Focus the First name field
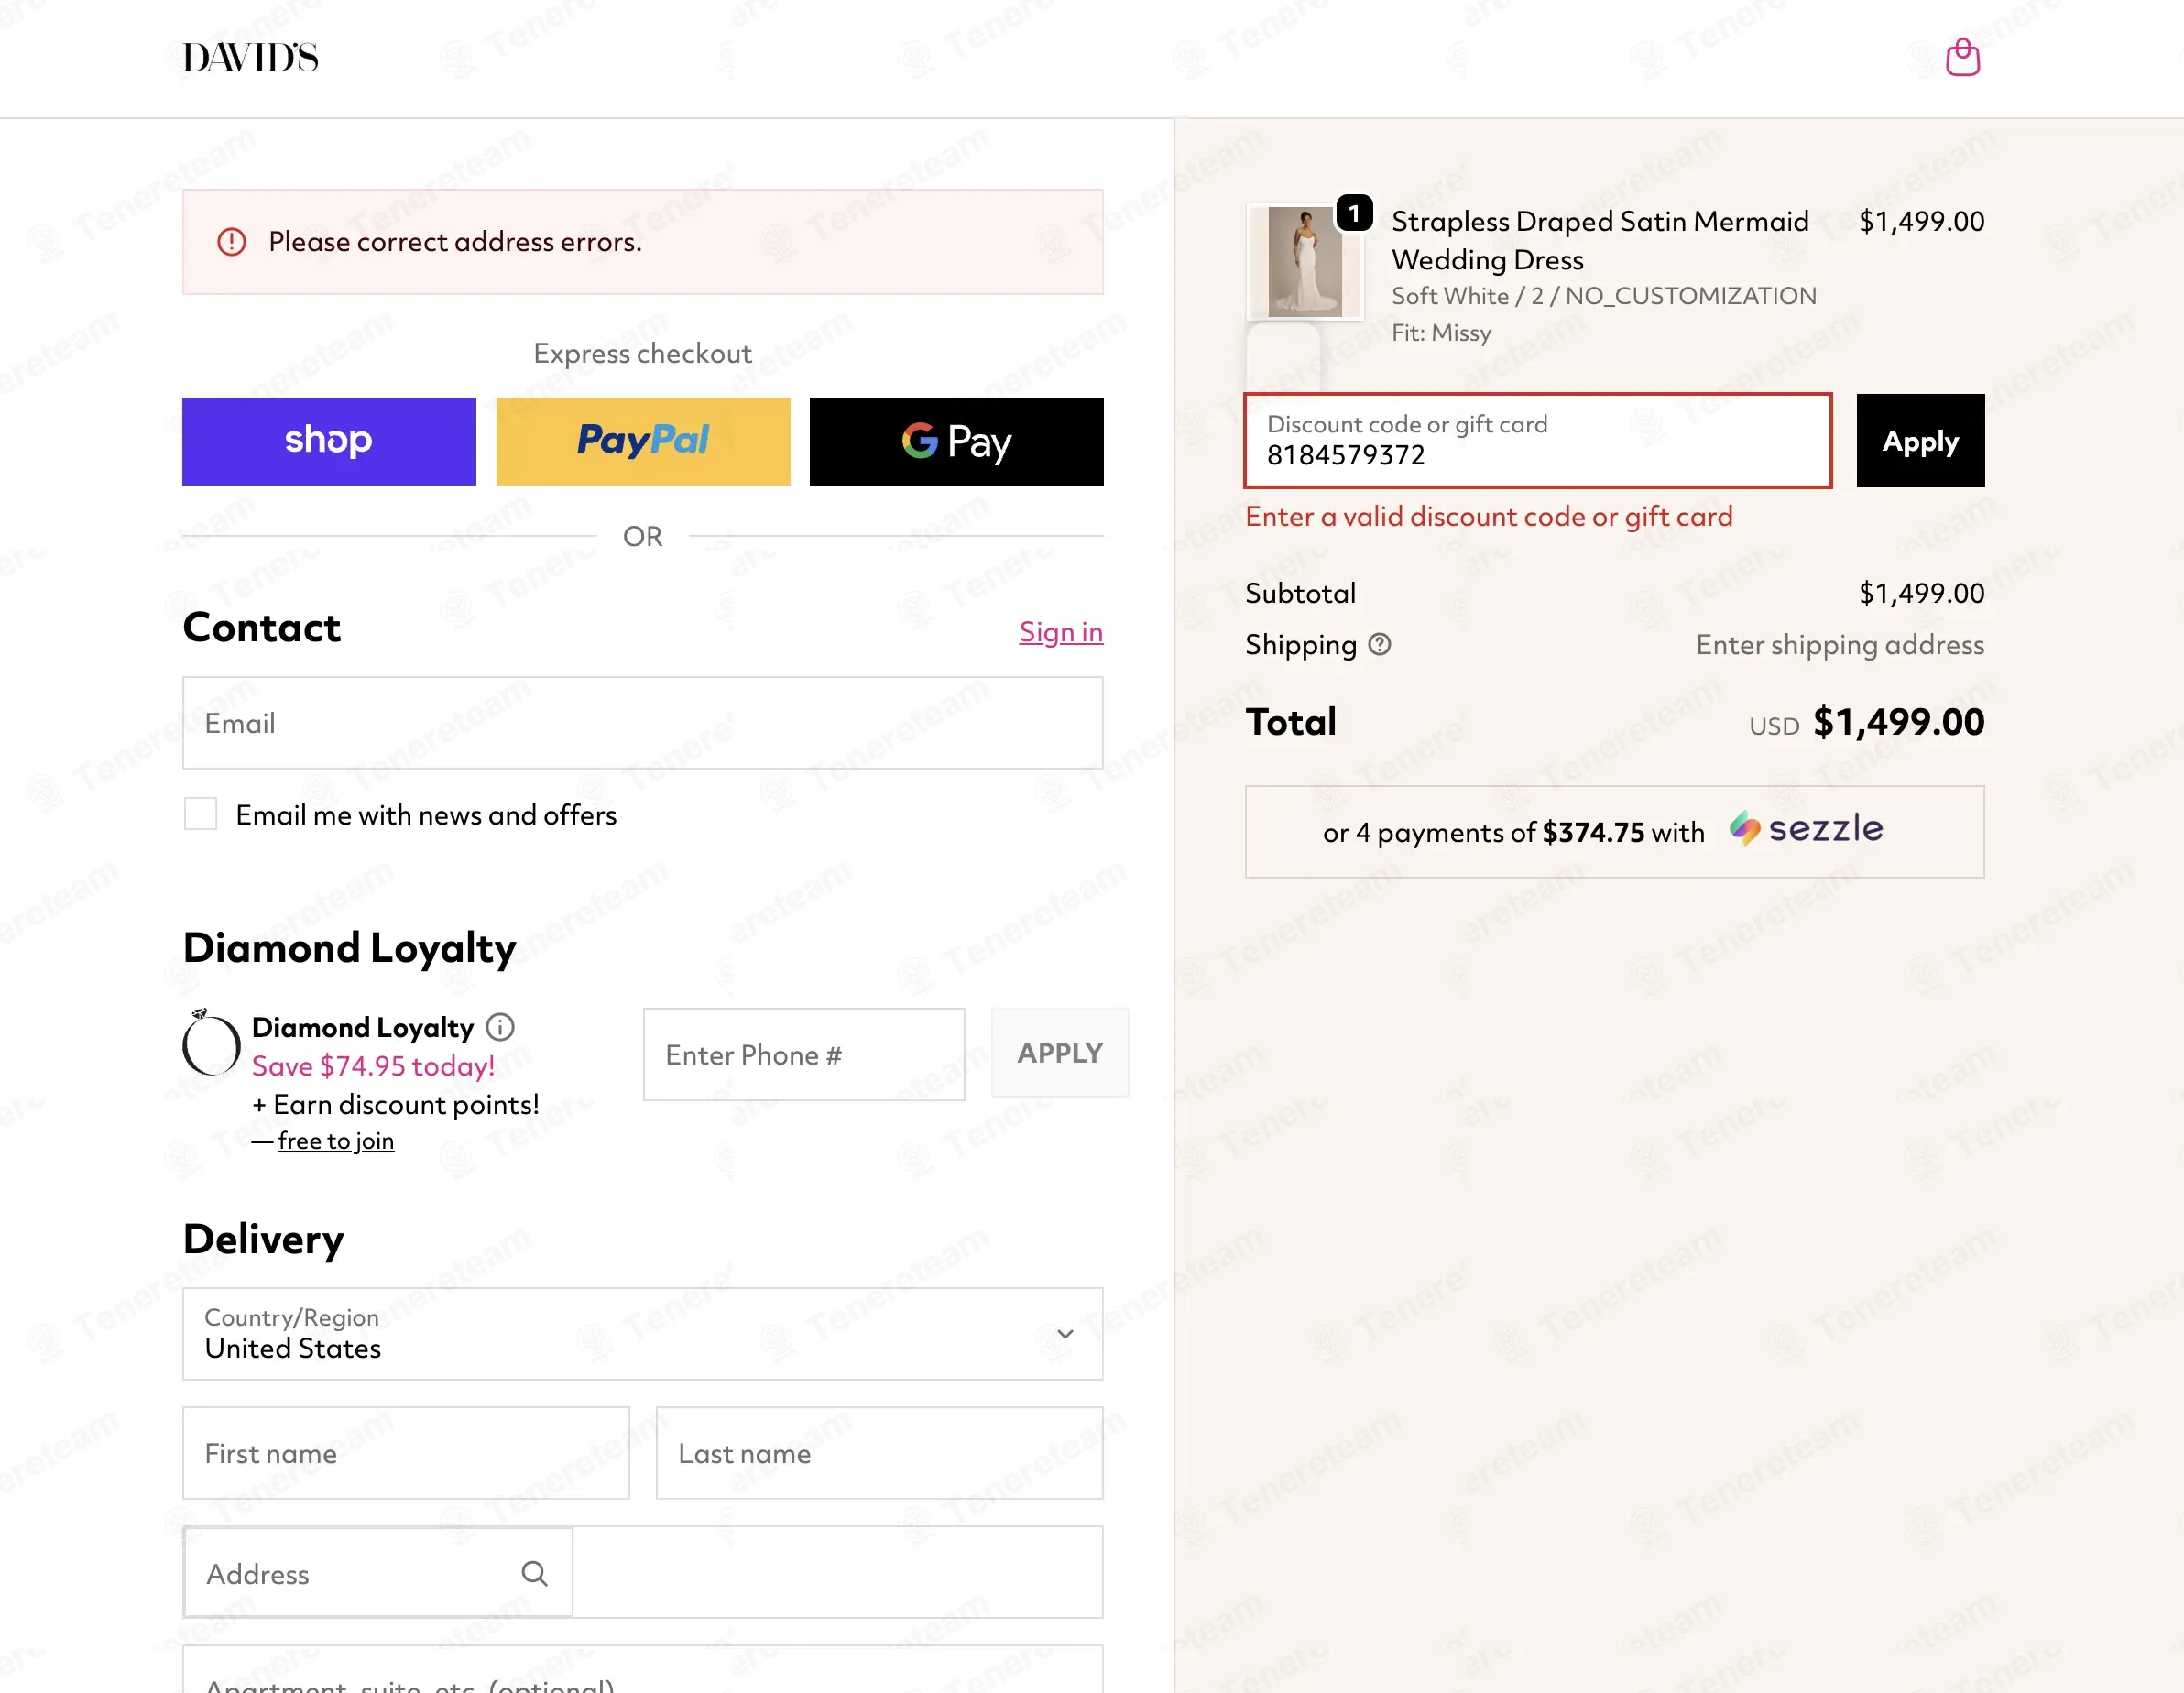The height and width of the screenshot is (1693, 2184). coord(406,1453)
